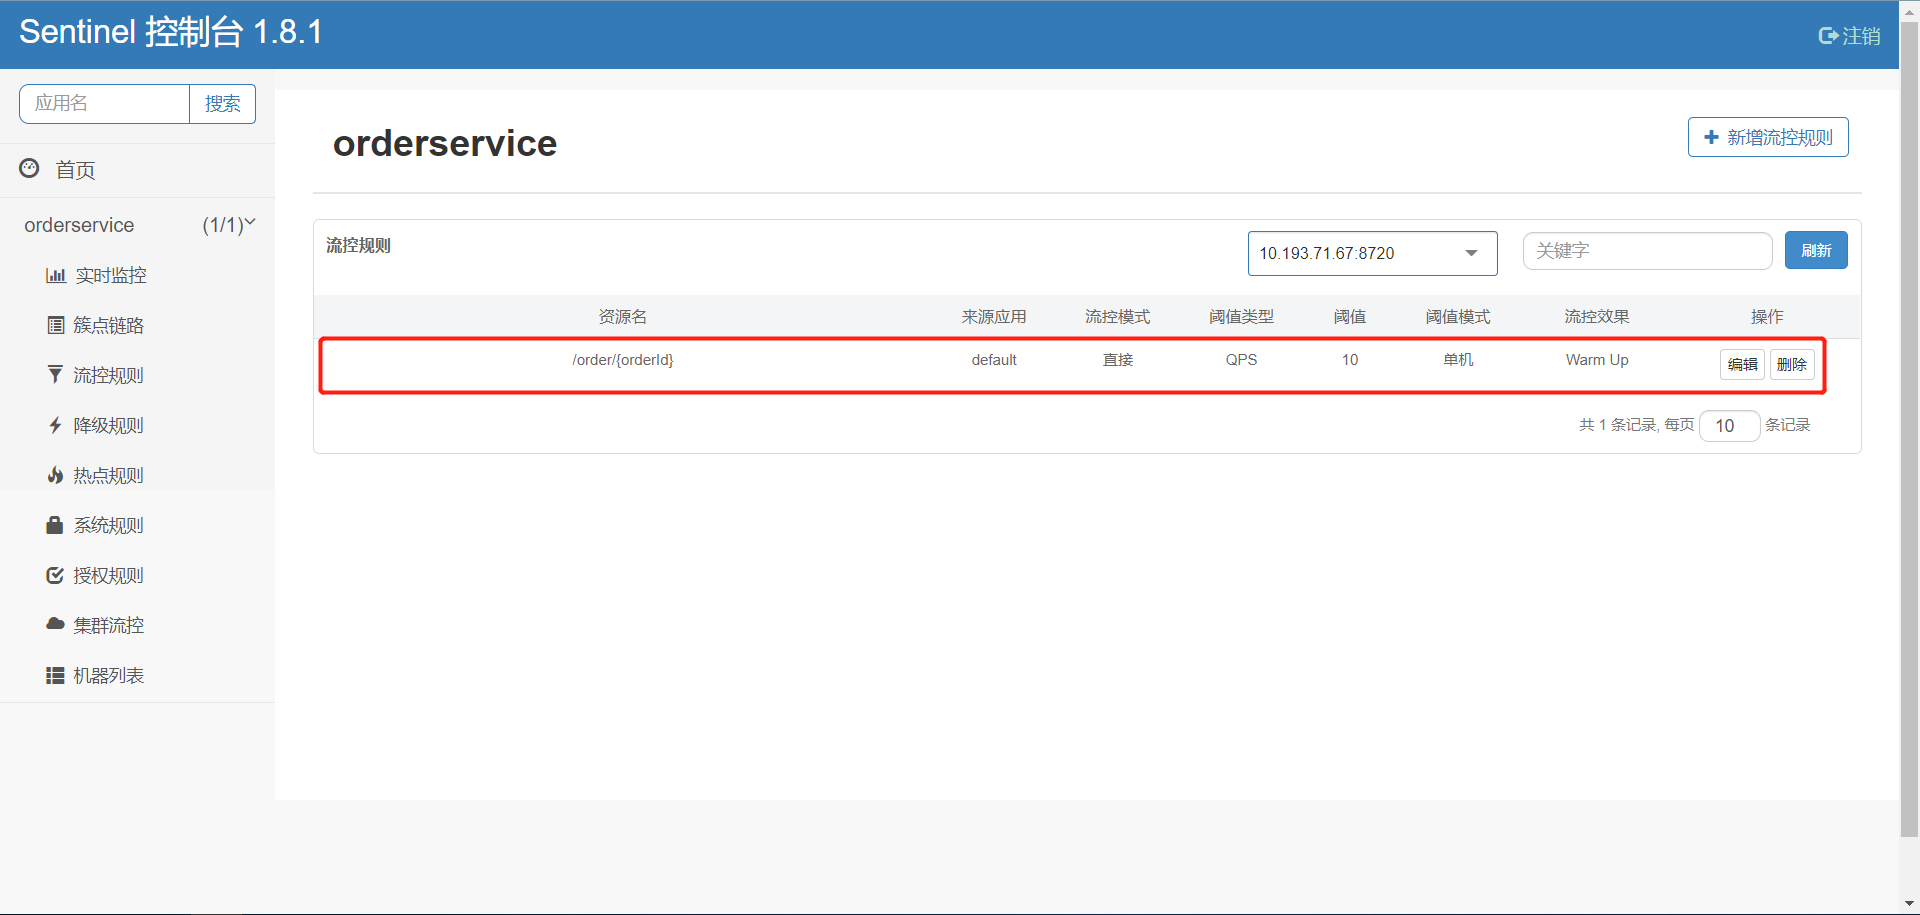Click the 刷新 refresh button
Image resolution: width=1920 pixels, height=915 pixels.
pos(1816,250)
